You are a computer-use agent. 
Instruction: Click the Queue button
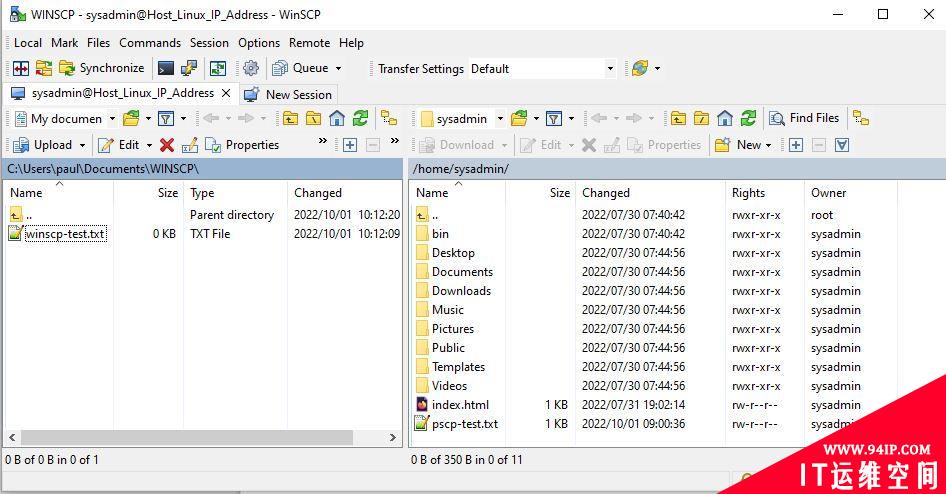300,68
